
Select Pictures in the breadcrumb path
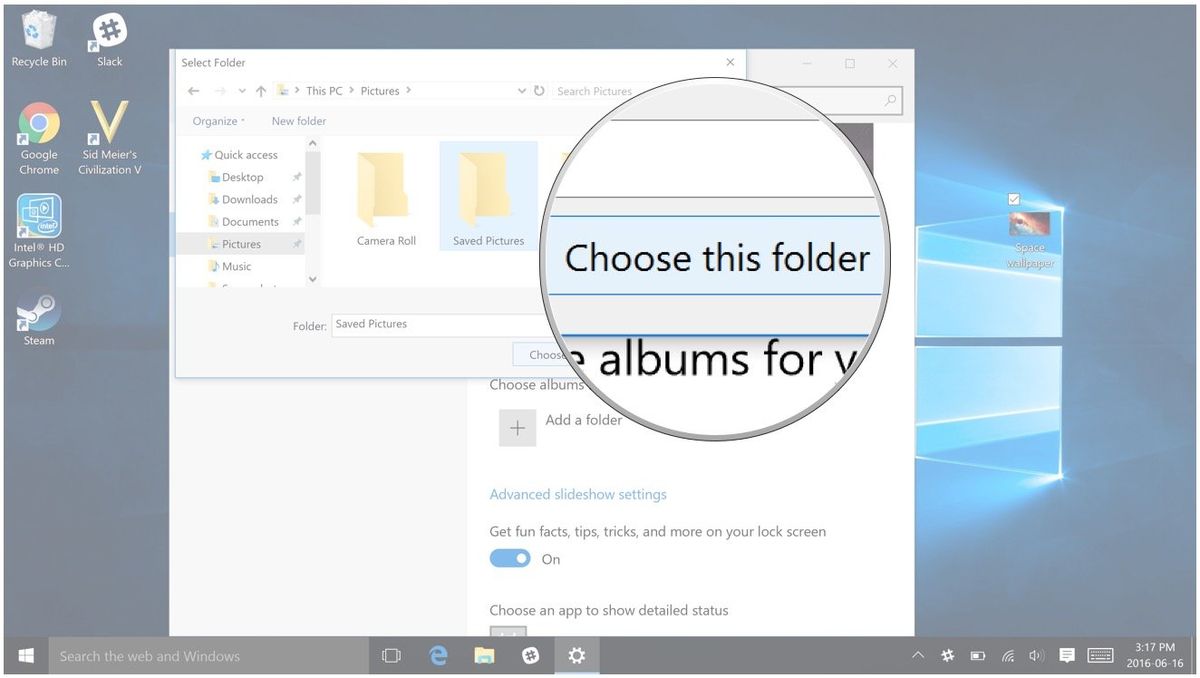pyautogui.click(x=381, y=90)
